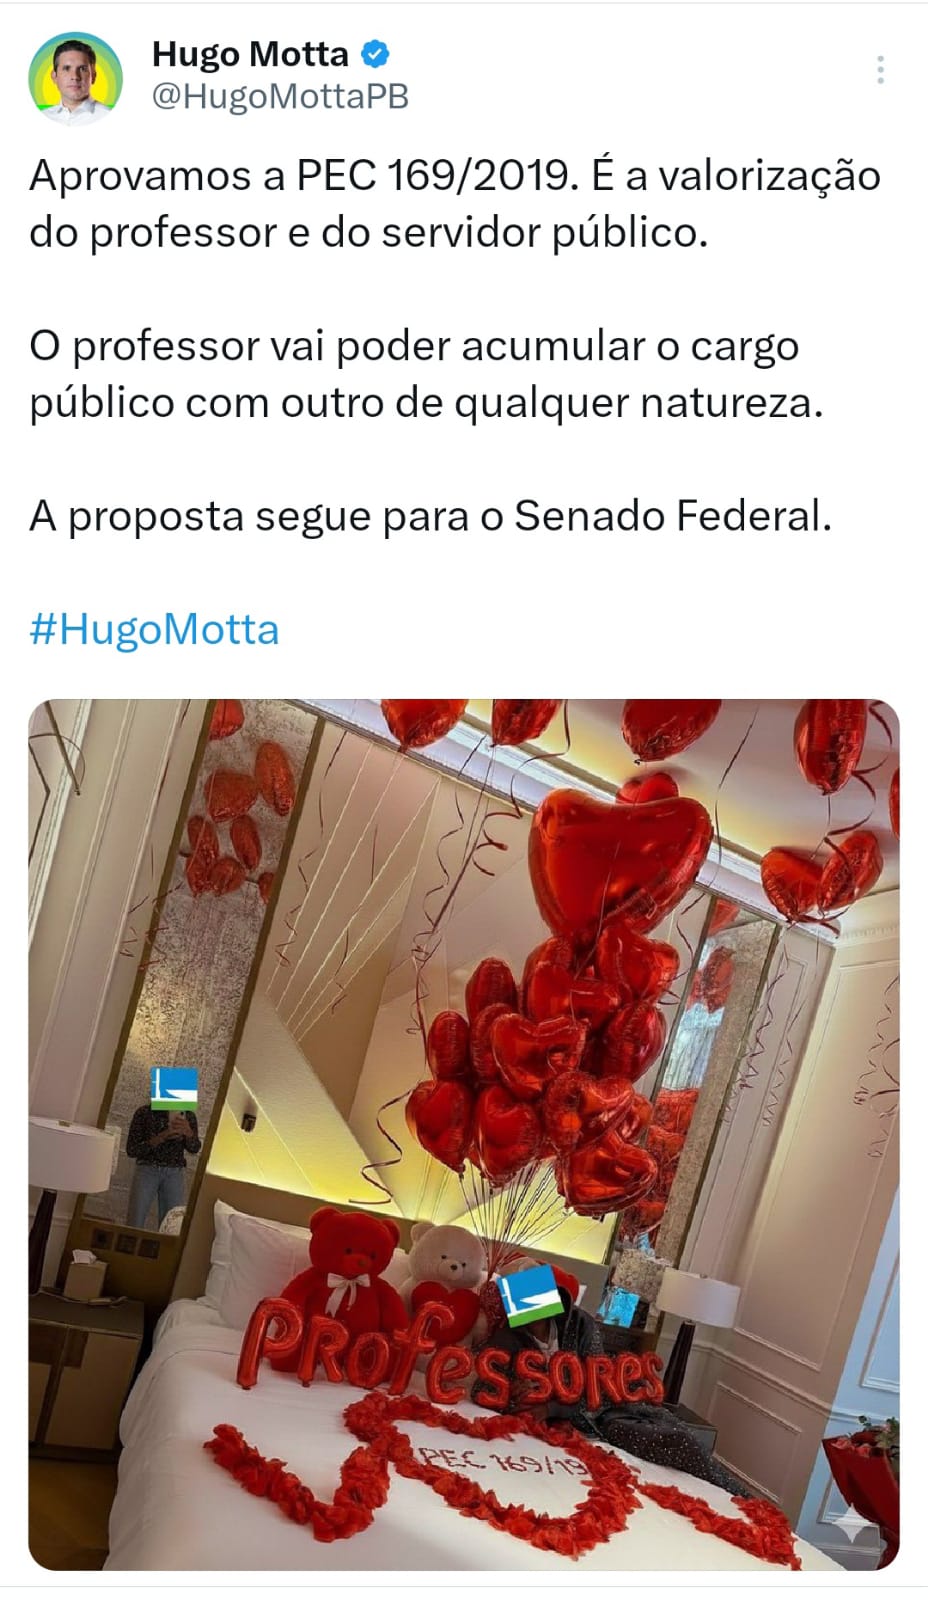The height and width of the screenshot is (1600, 928).
Task: Click the 'A proposta segue para o Senado Federal' sentence
Action: point(430,516)
